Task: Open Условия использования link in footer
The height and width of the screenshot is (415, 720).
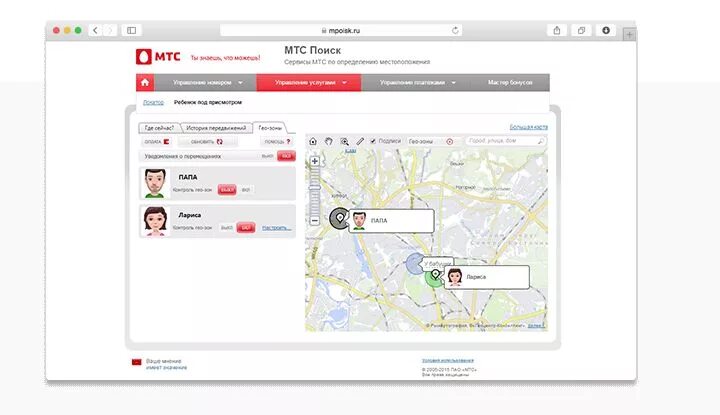Action: point(448,360)
